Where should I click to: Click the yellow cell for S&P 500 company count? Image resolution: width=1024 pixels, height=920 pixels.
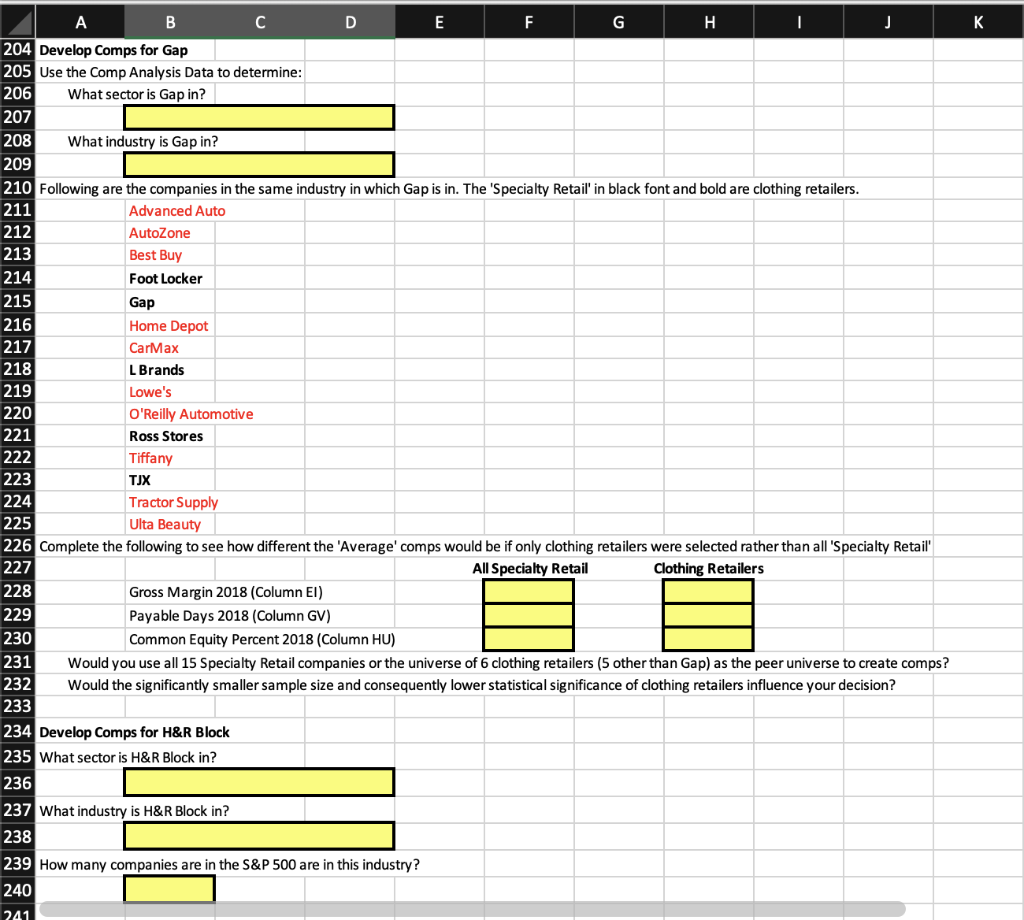tap(169, 888)
